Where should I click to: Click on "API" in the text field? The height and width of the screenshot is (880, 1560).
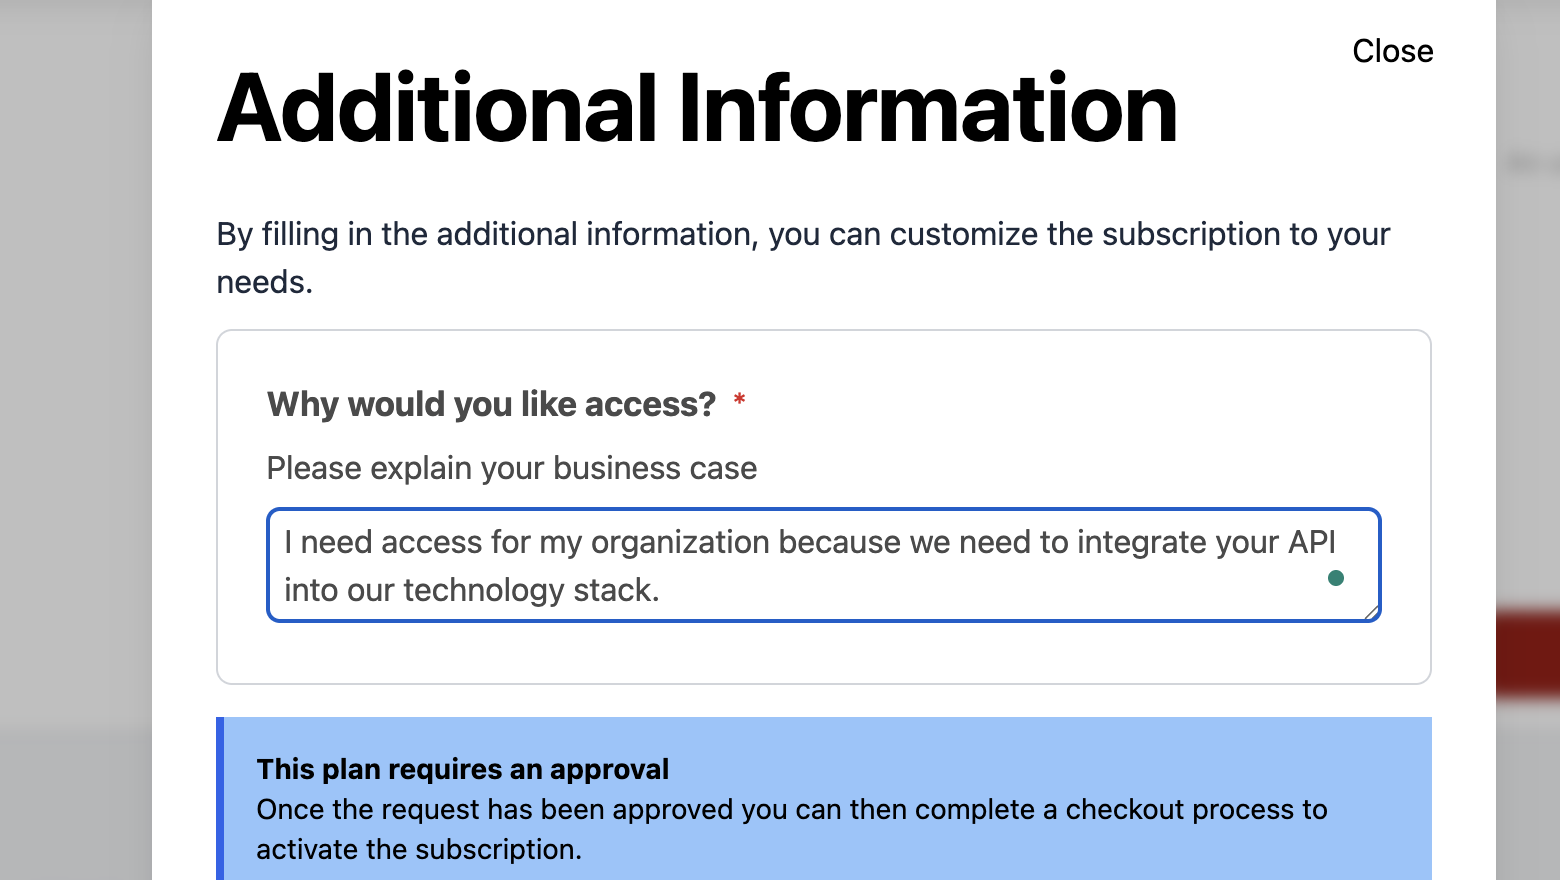[1311, 543]
